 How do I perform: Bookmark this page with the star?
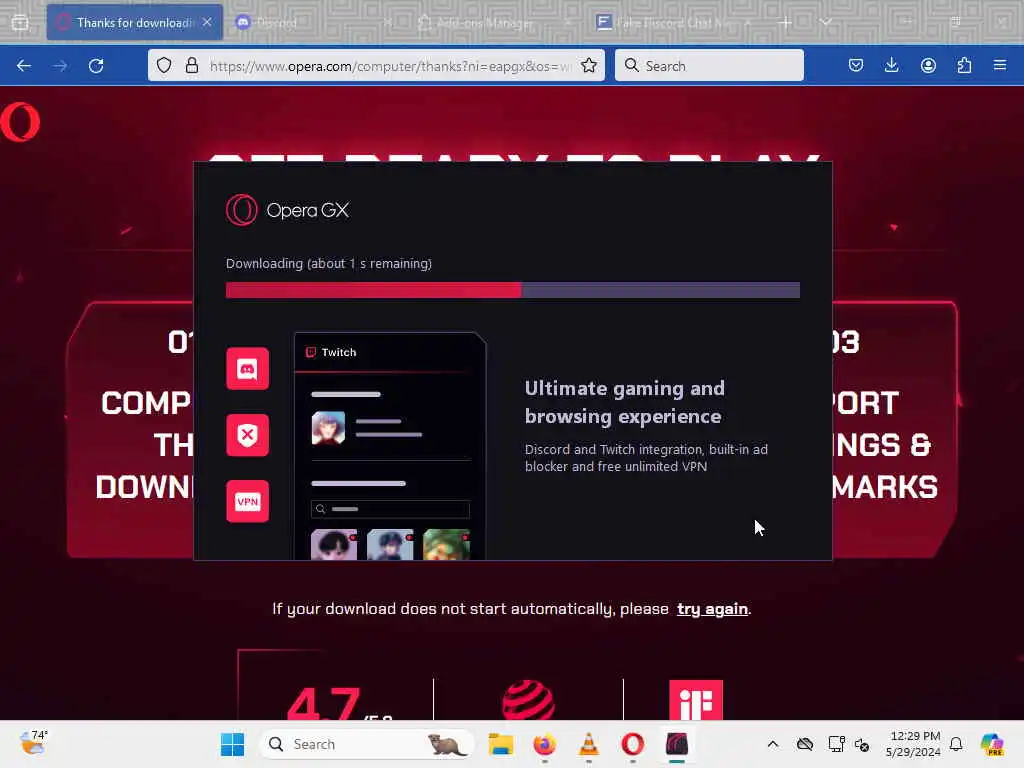(x=588, y=65)
